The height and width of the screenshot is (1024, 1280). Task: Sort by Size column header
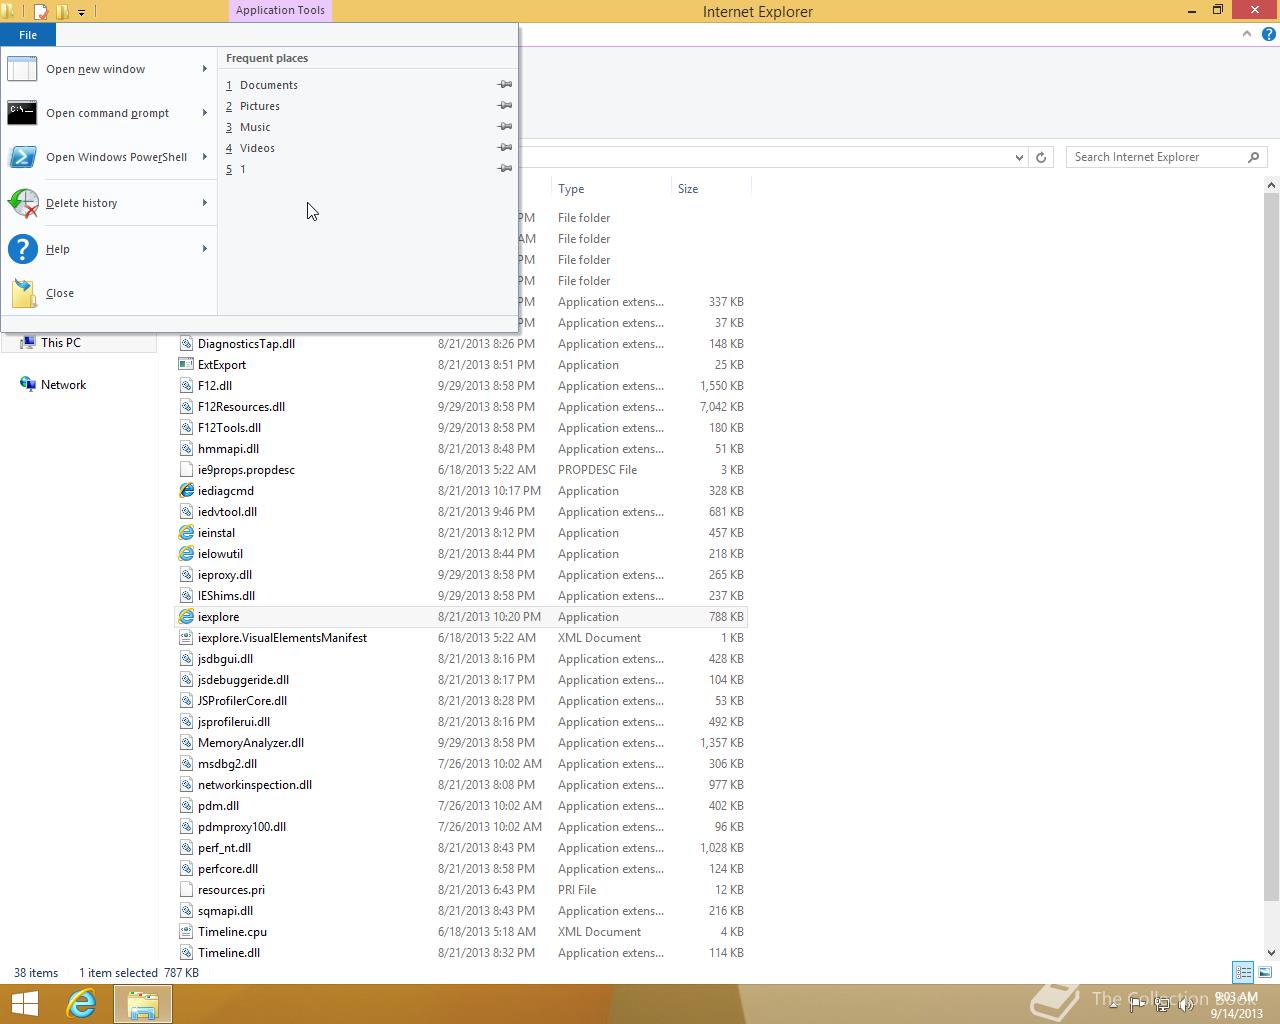pyautogui.click(x=710, y=189)
